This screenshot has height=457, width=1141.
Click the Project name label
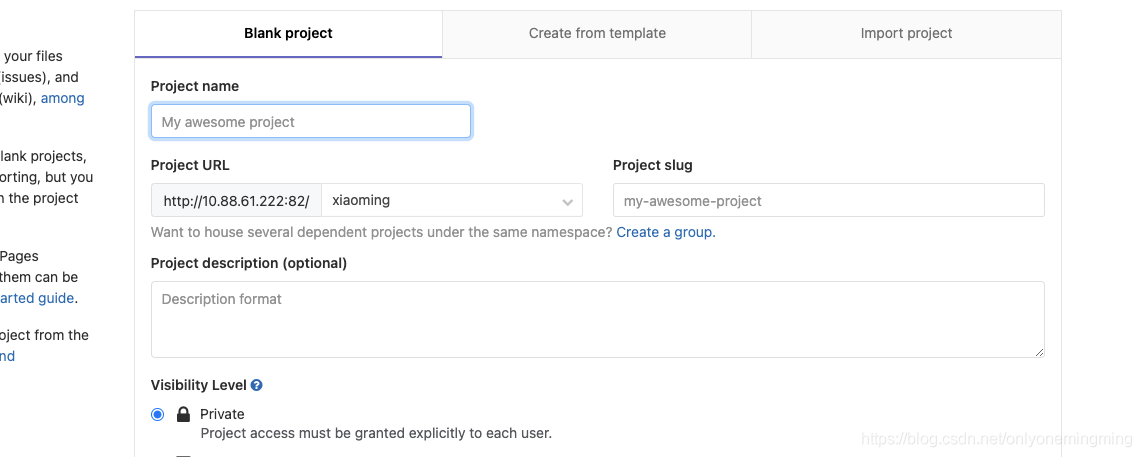[x=195, y=86]
